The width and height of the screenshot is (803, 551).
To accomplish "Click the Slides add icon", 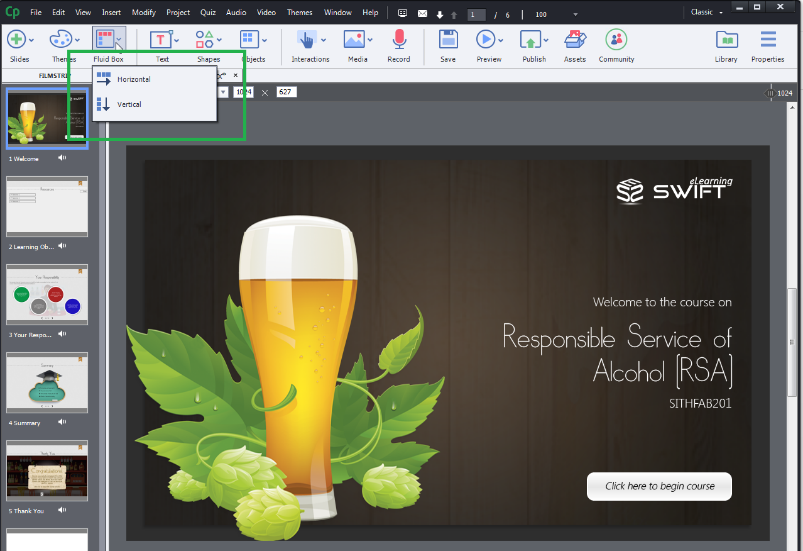I will point(16,39).
